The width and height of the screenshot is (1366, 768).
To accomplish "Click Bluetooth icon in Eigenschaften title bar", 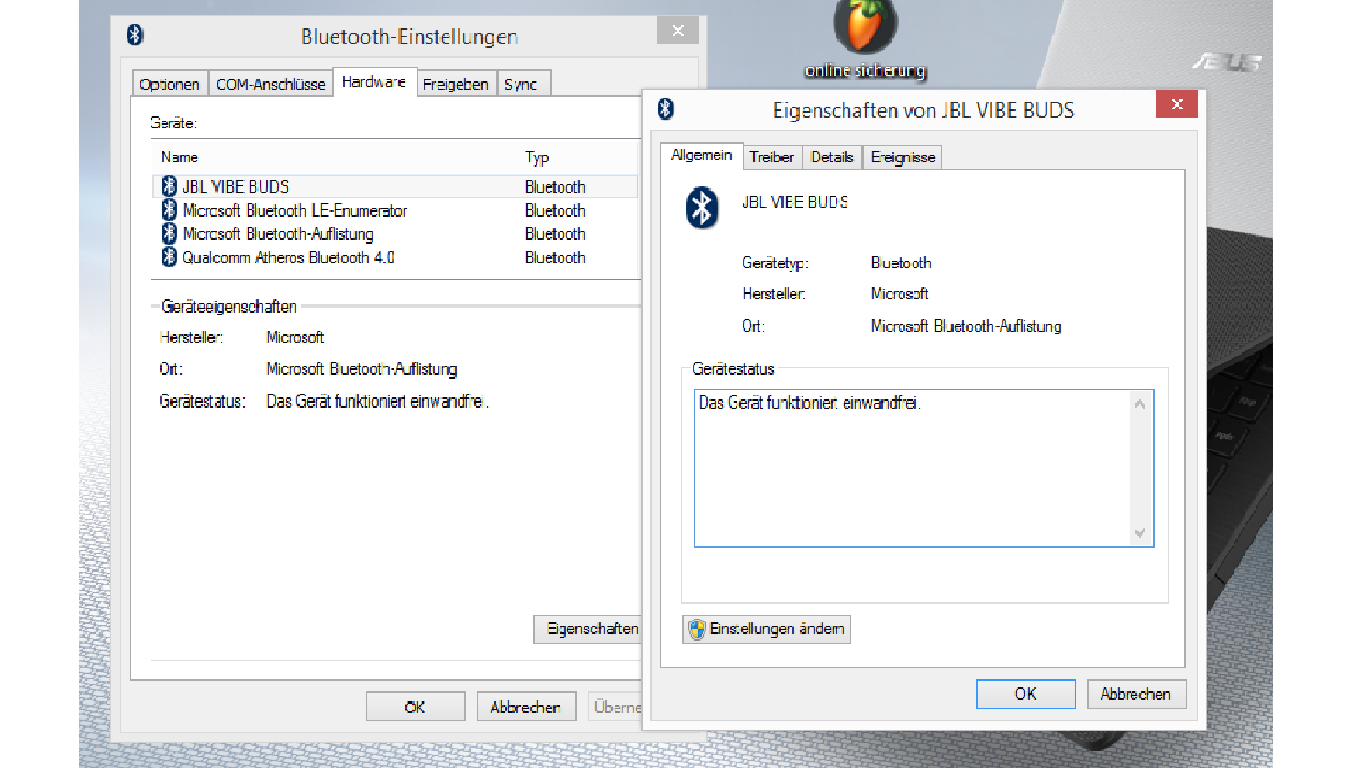I will point(666,108).
